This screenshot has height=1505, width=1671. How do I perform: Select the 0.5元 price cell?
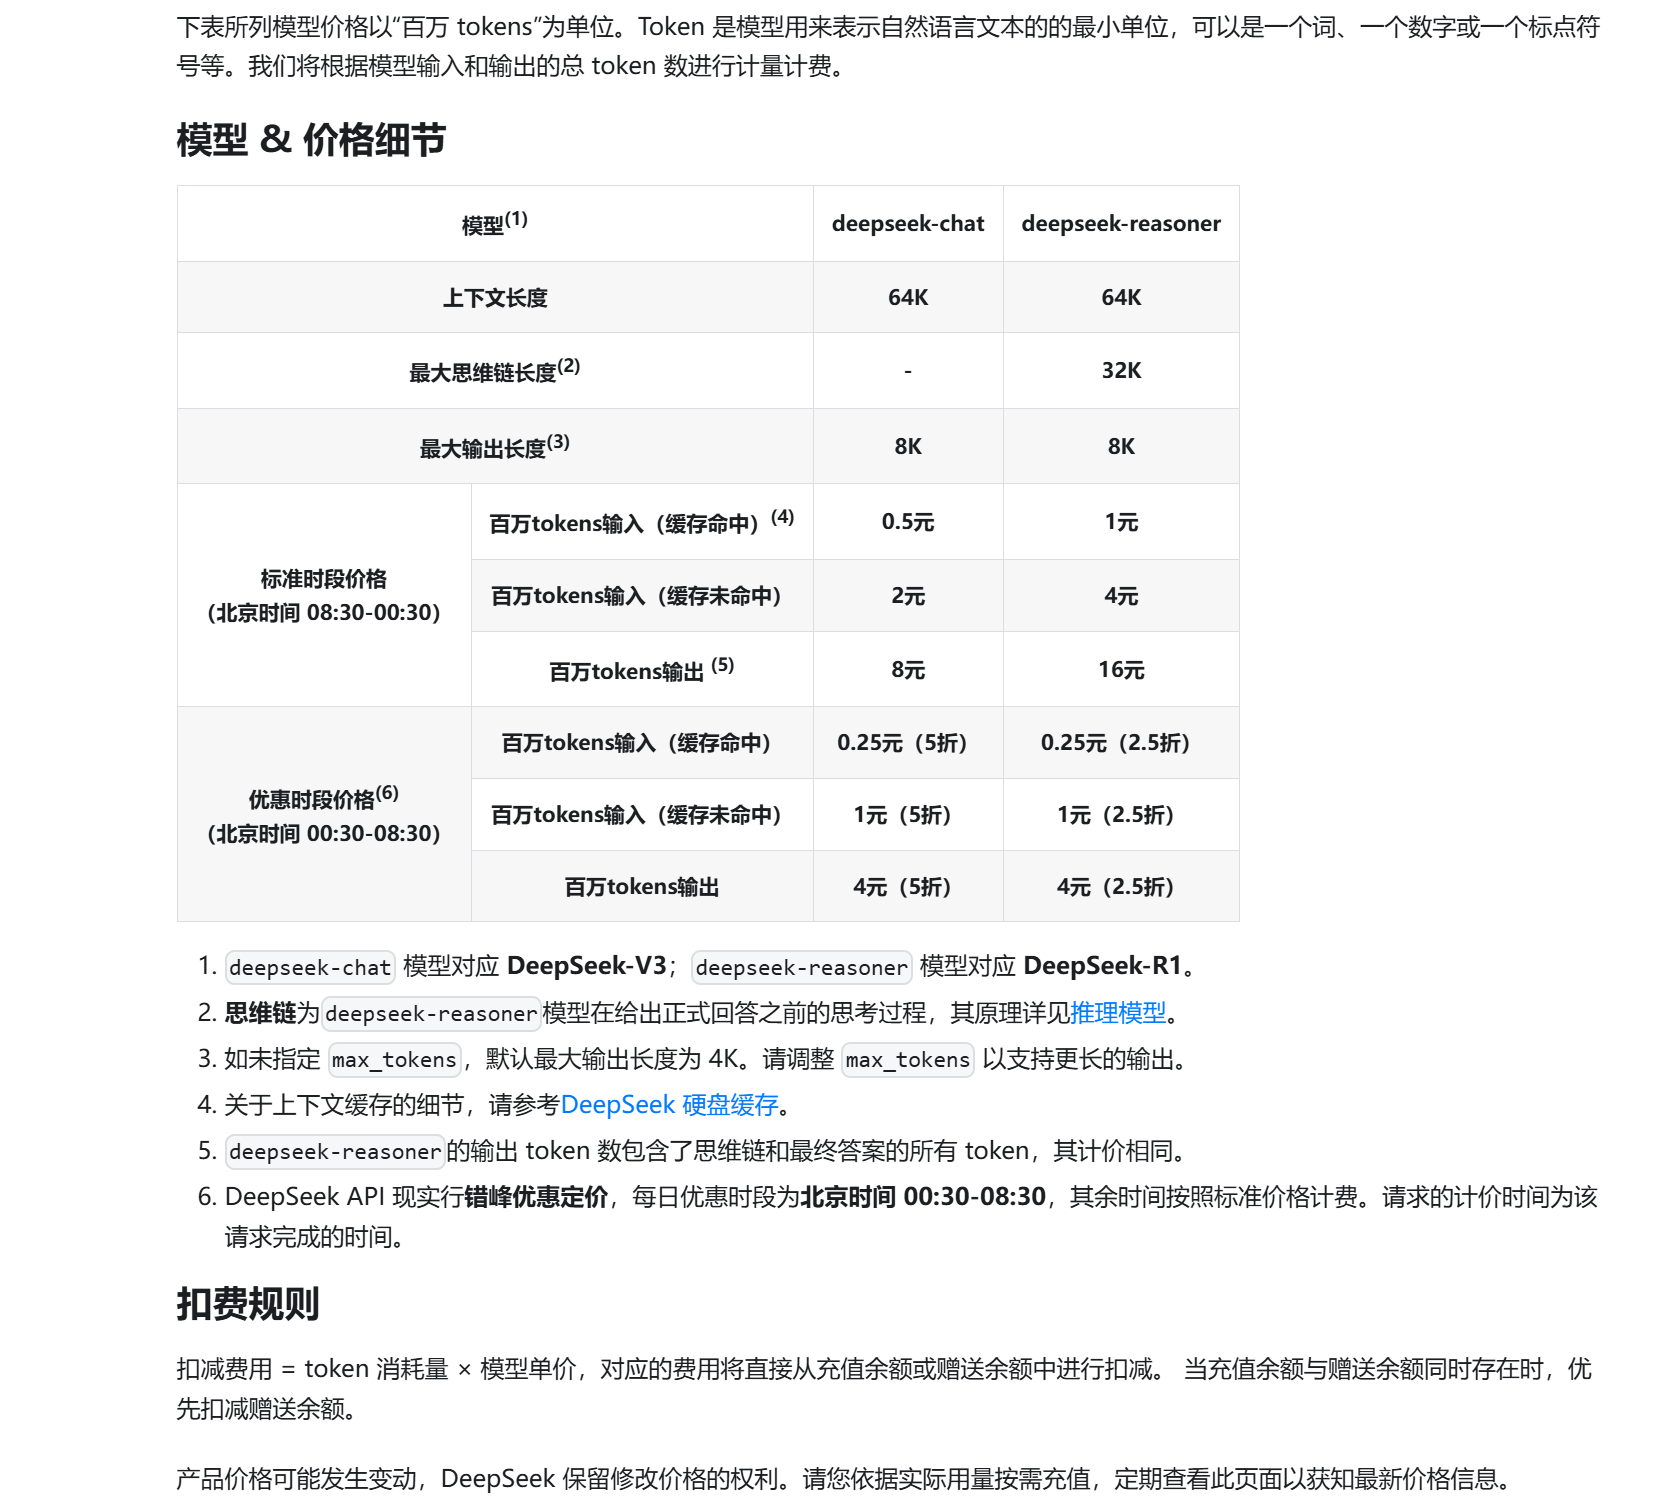(x=908, y=522)
